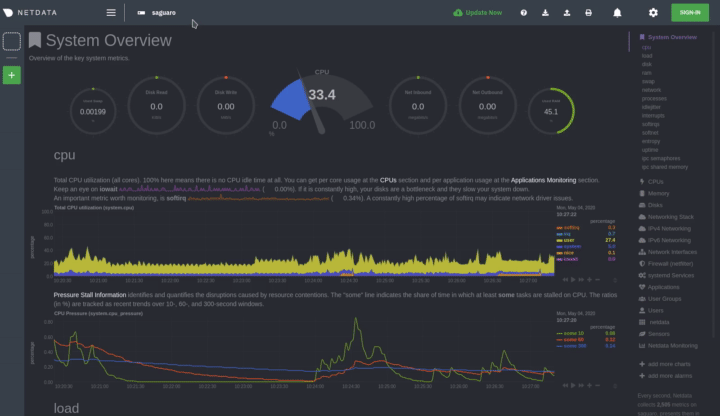Fast-forward the CPU Pressure chart
The height and width of the screenshot is (416, 720).
(581, 386)
